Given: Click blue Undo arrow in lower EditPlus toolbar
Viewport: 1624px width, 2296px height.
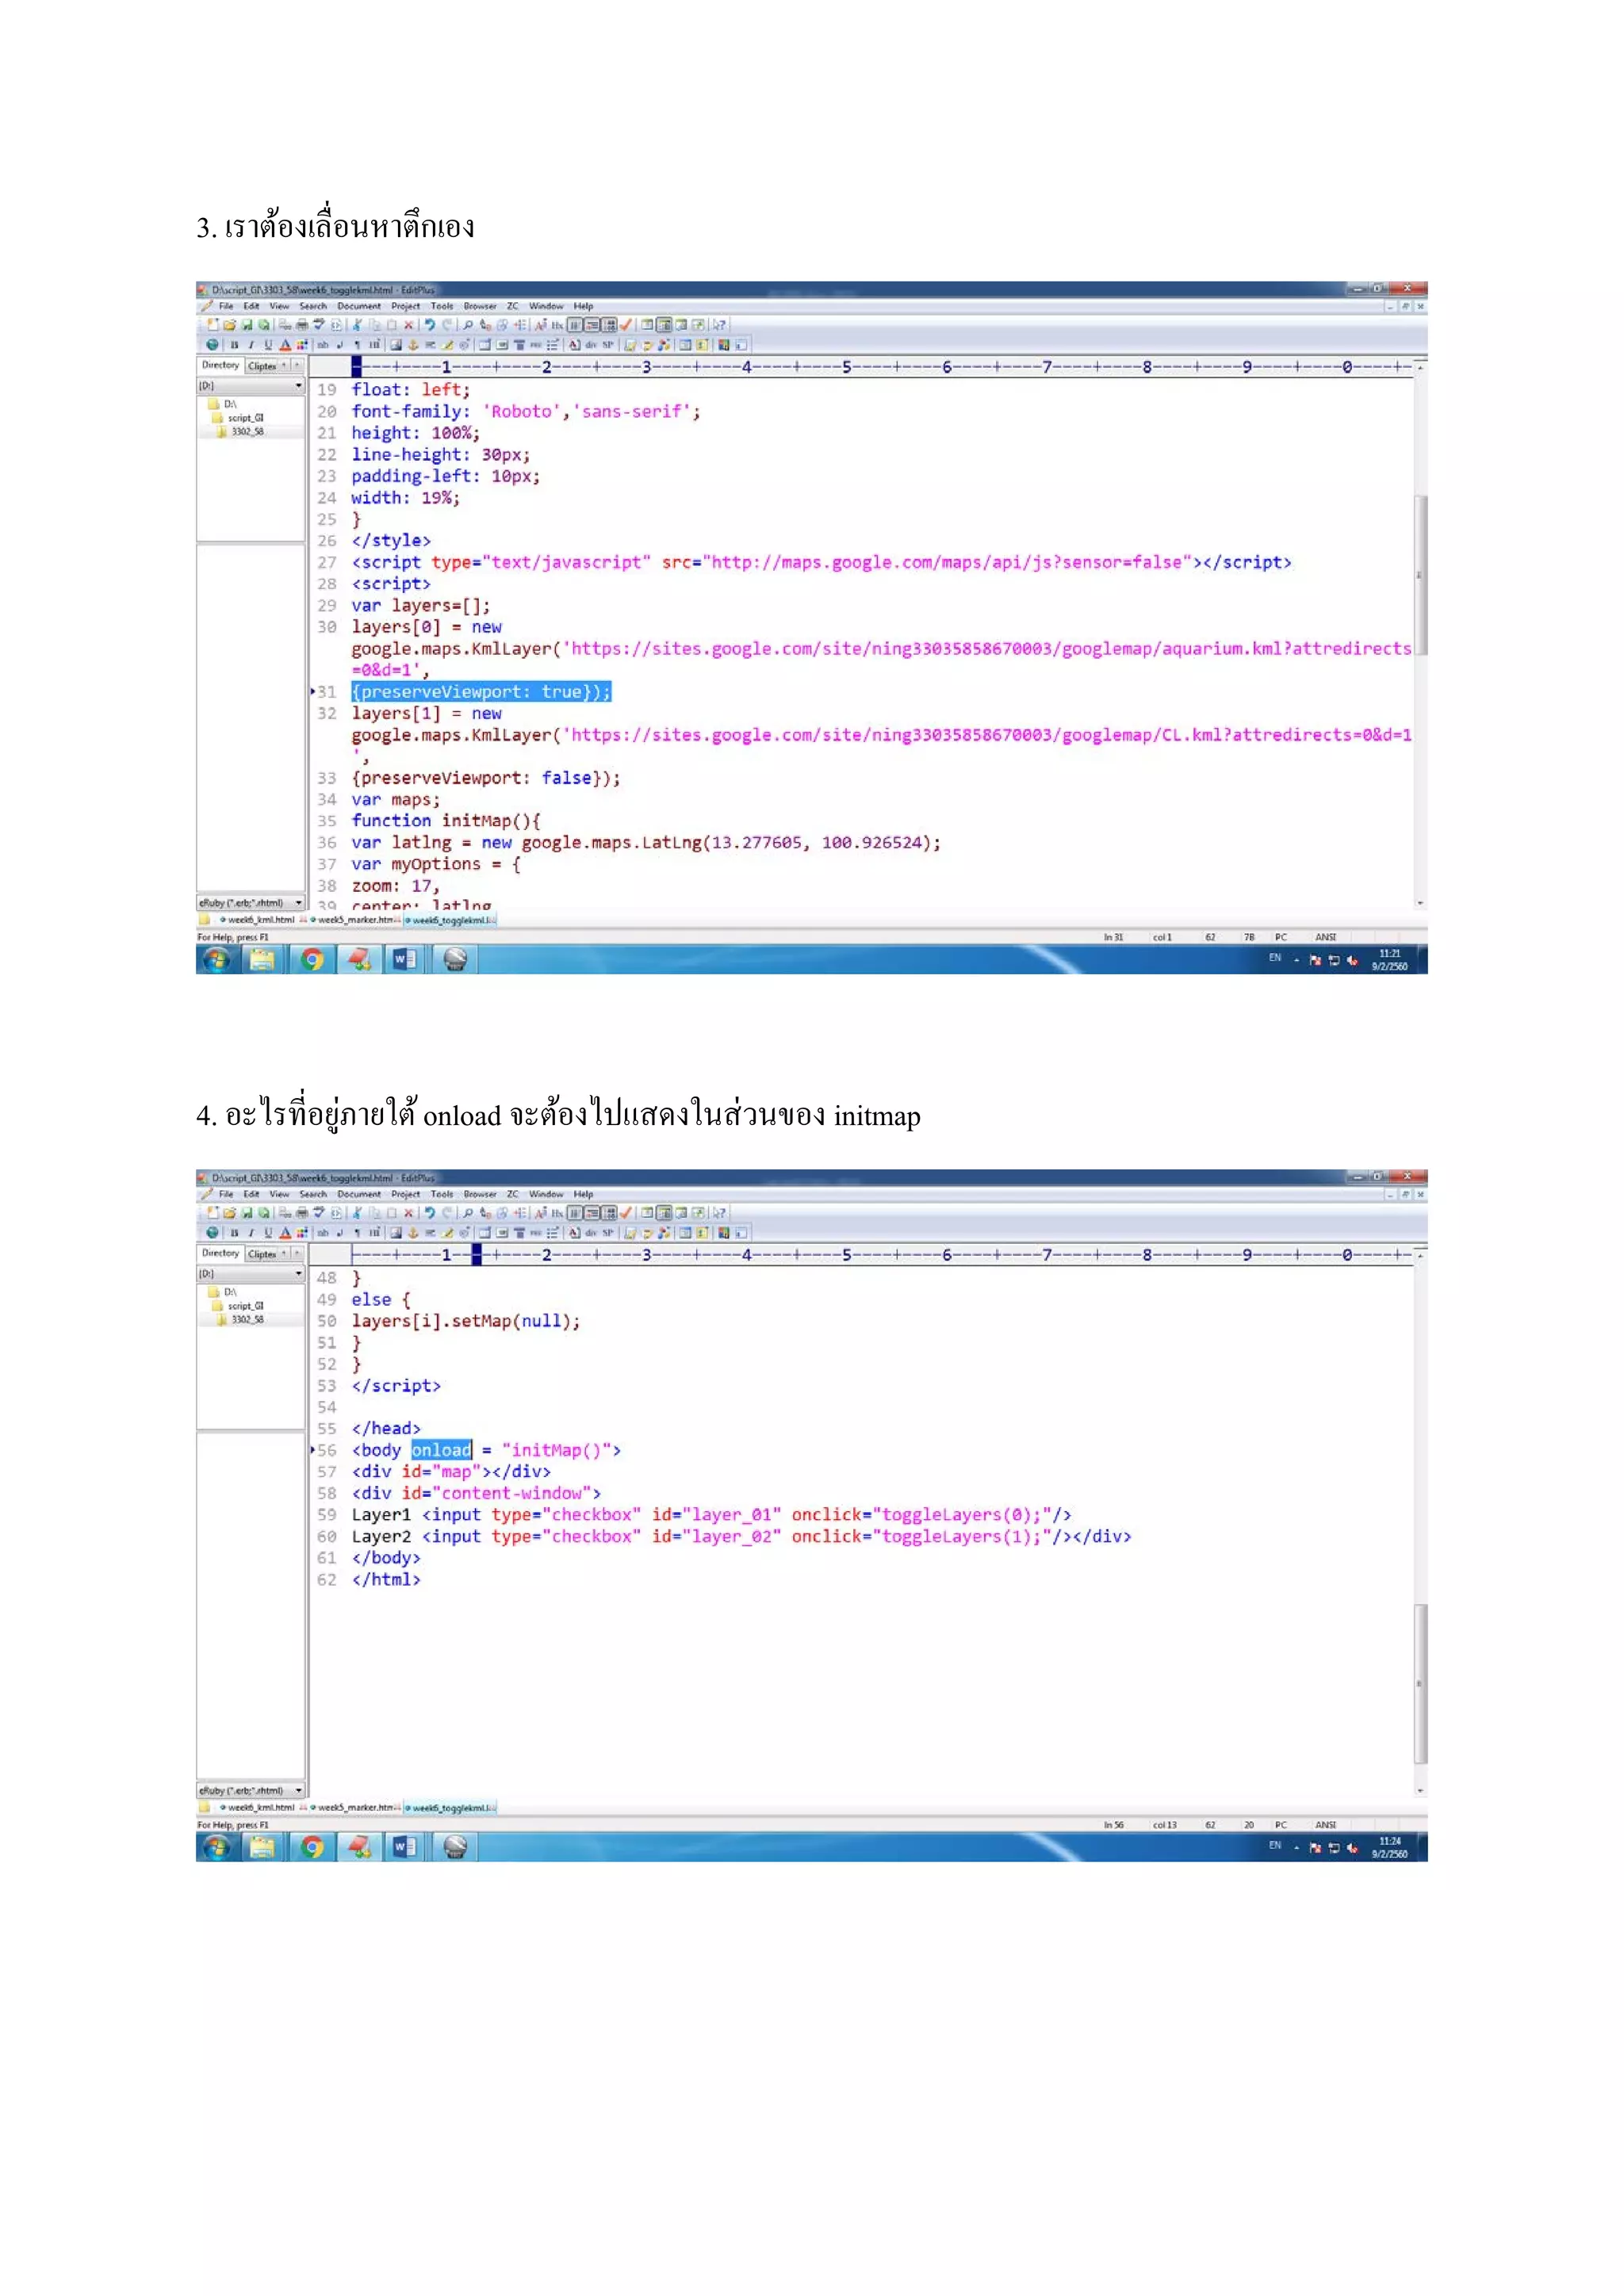Looking at the screenshot, I should pyautogui.click(x=430, y=1213).
